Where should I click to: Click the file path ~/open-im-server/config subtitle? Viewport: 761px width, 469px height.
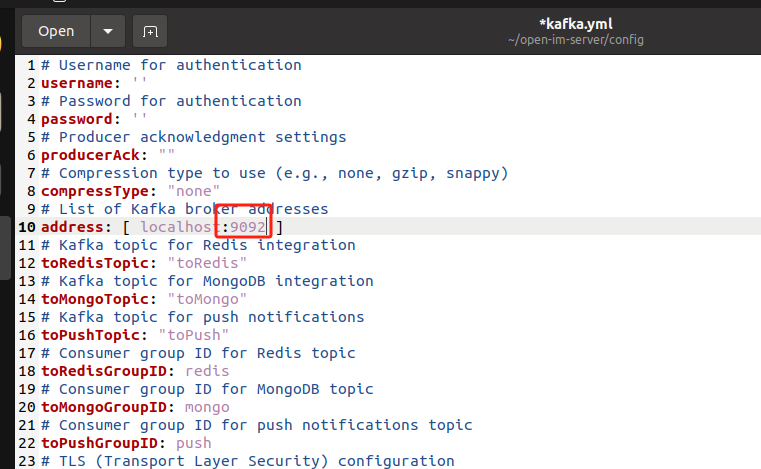point(575,40)
